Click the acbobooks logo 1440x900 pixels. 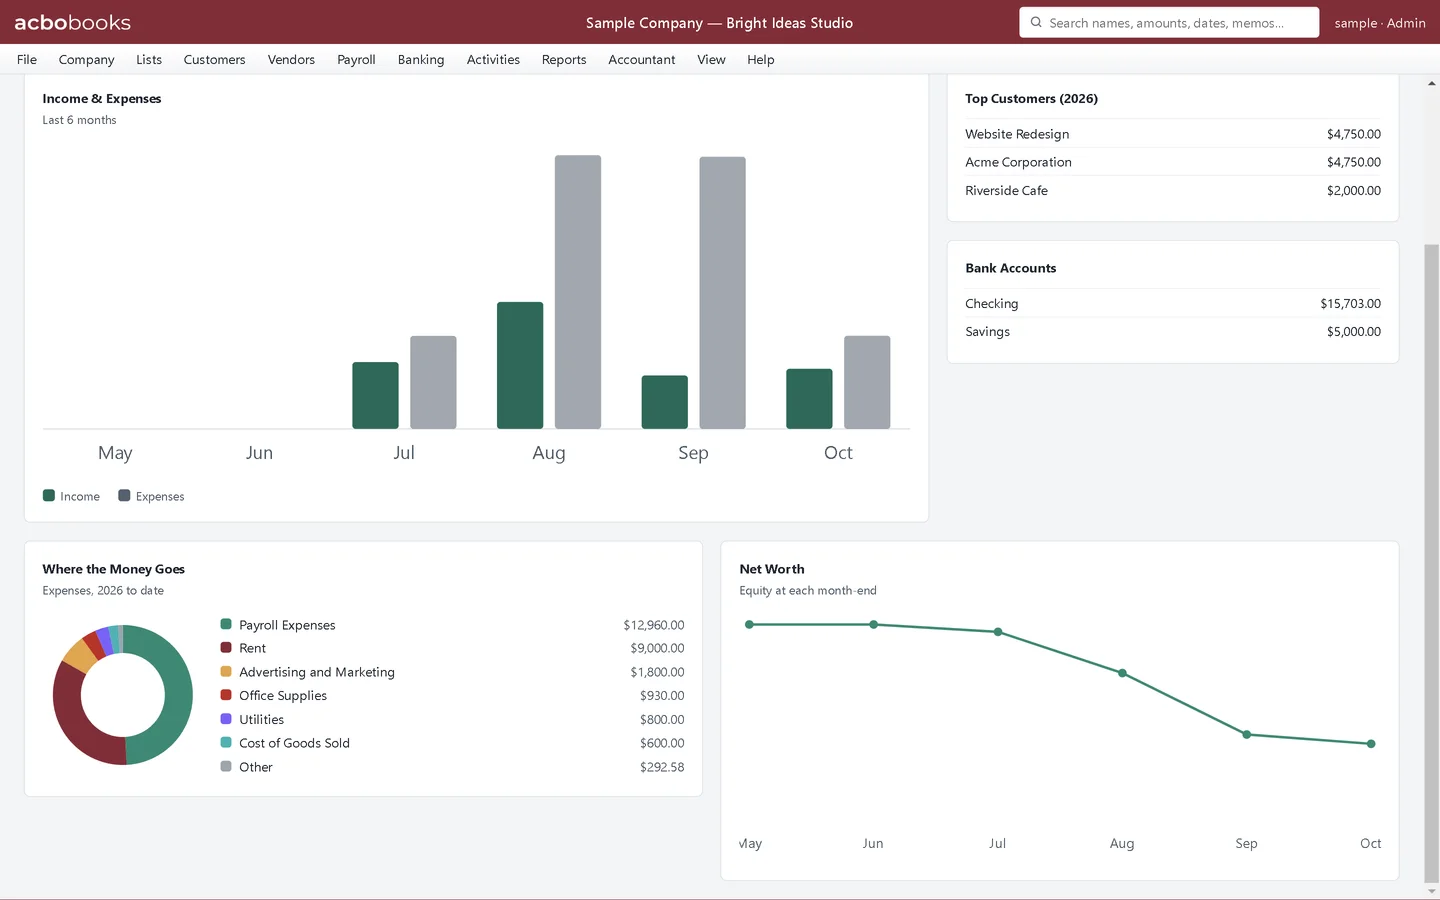click(x=72, y=22)
